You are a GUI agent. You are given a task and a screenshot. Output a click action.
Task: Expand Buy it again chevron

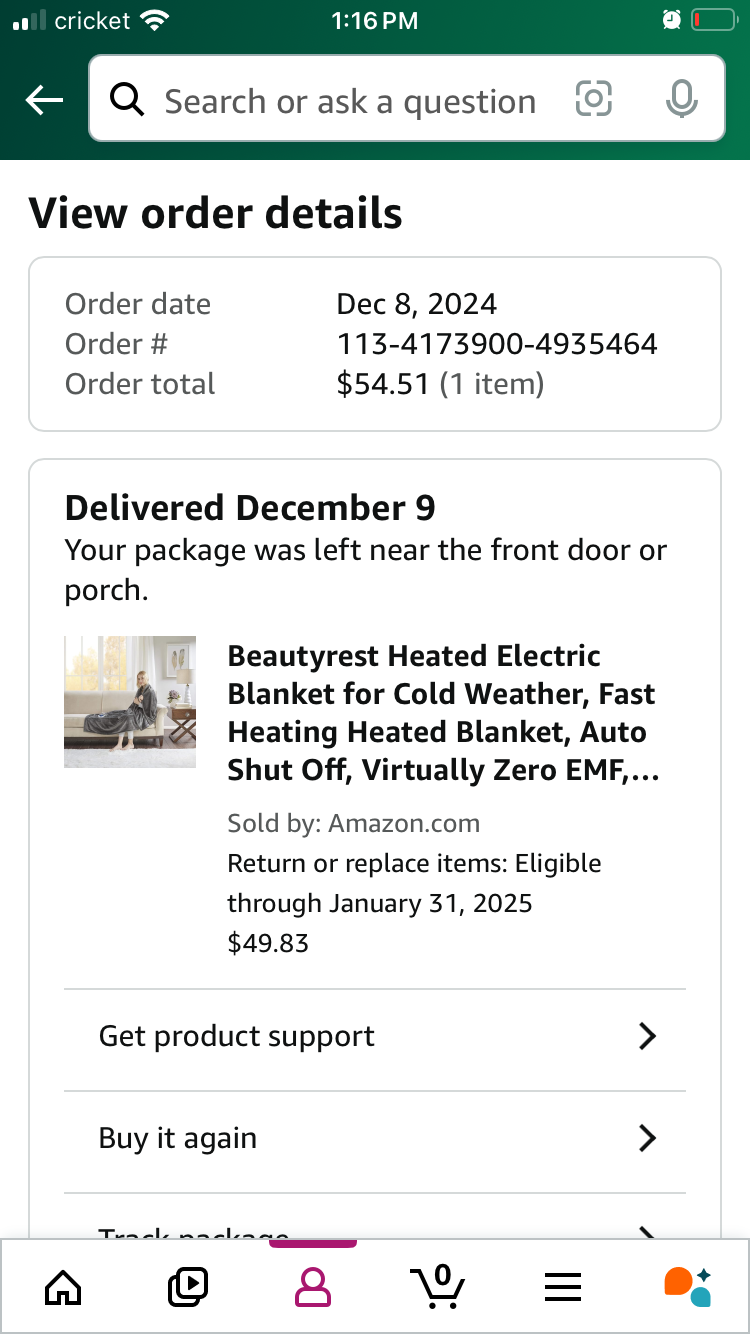point(647,1138)
